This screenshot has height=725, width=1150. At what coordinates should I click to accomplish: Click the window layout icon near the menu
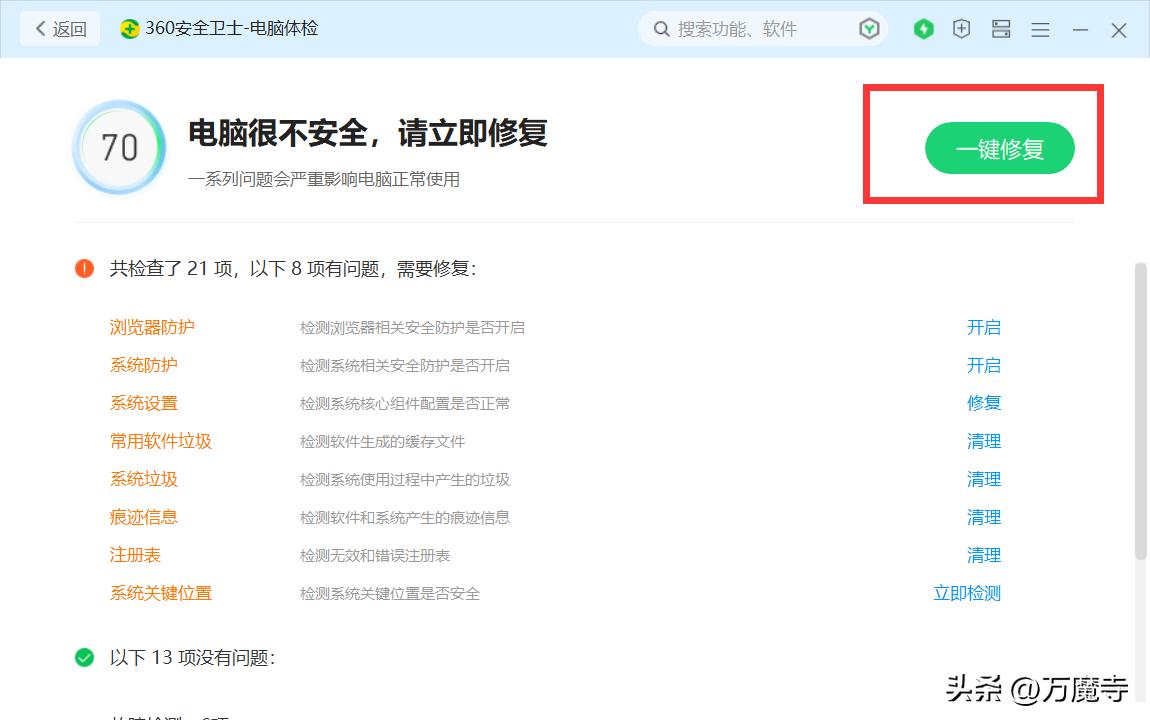[1001, 29]
